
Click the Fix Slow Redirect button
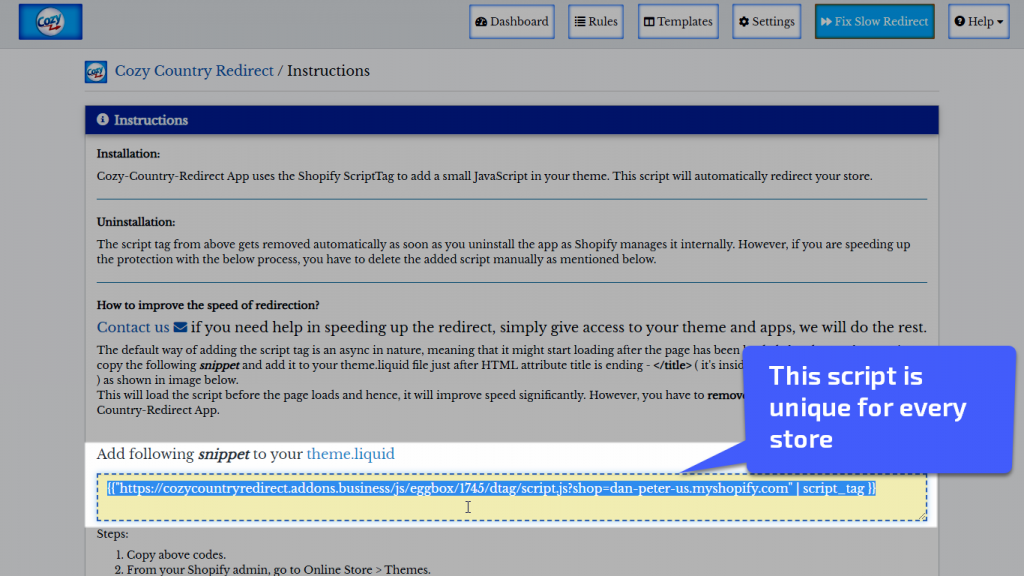(x=874, y=22)
